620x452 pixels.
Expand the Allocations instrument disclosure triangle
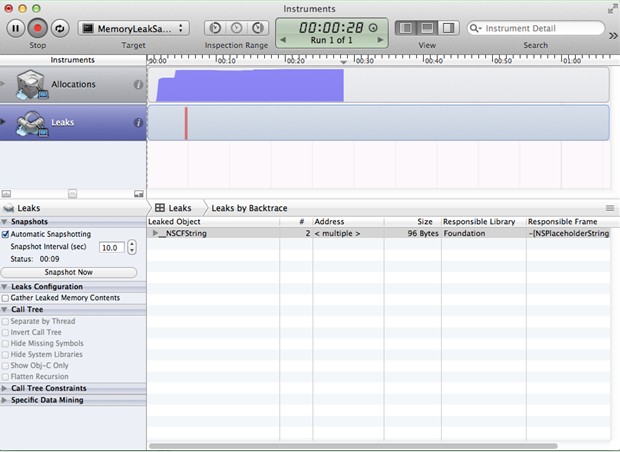(x=3, y=84)
